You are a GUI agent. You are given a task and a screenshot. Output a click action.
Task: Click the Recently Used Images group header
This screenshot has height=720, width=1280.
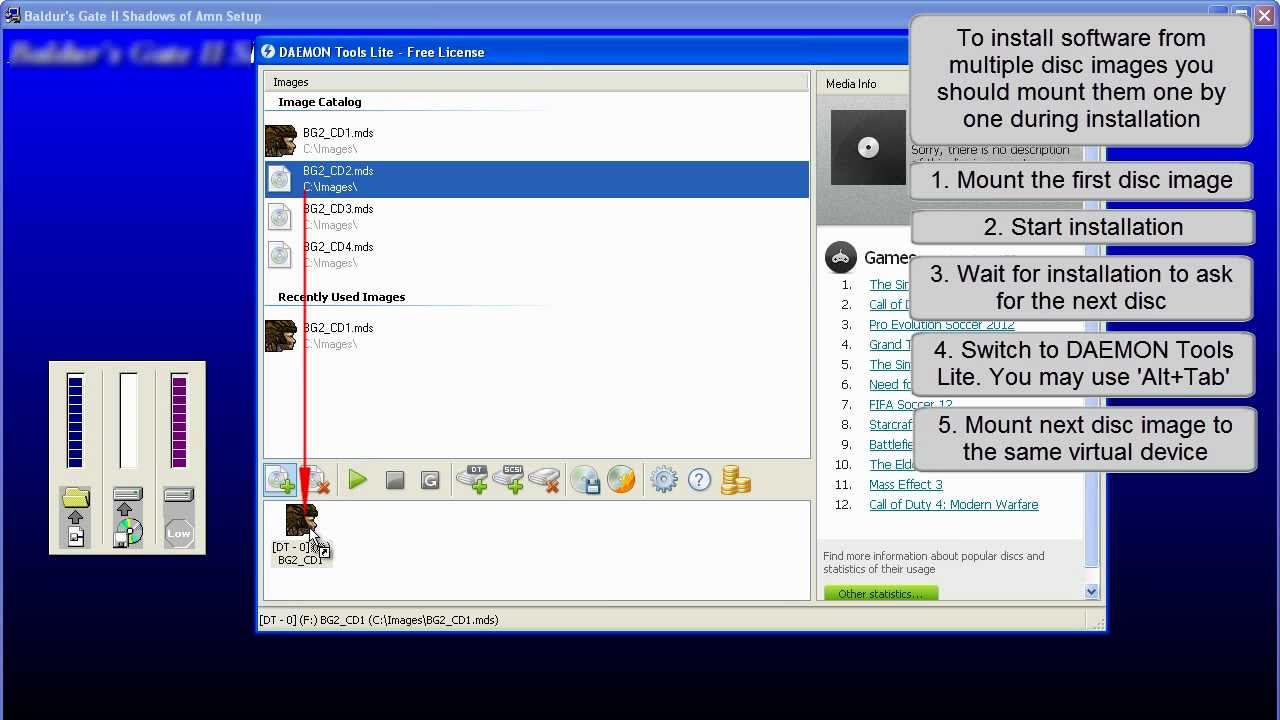tap(341, 297)
